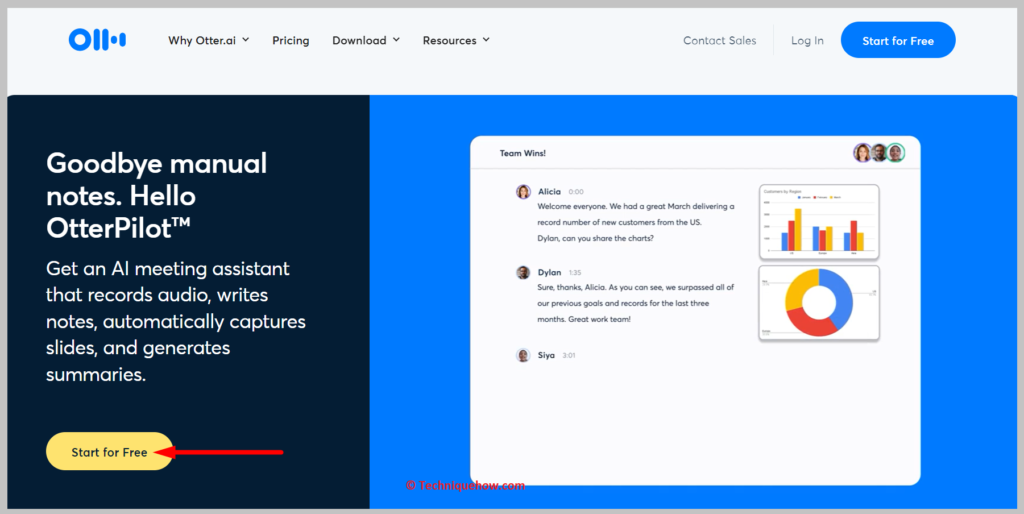Click text 'months. Great work team!'
The width and height of the screenshot is (1024, 514).
[x=584, y=319]
